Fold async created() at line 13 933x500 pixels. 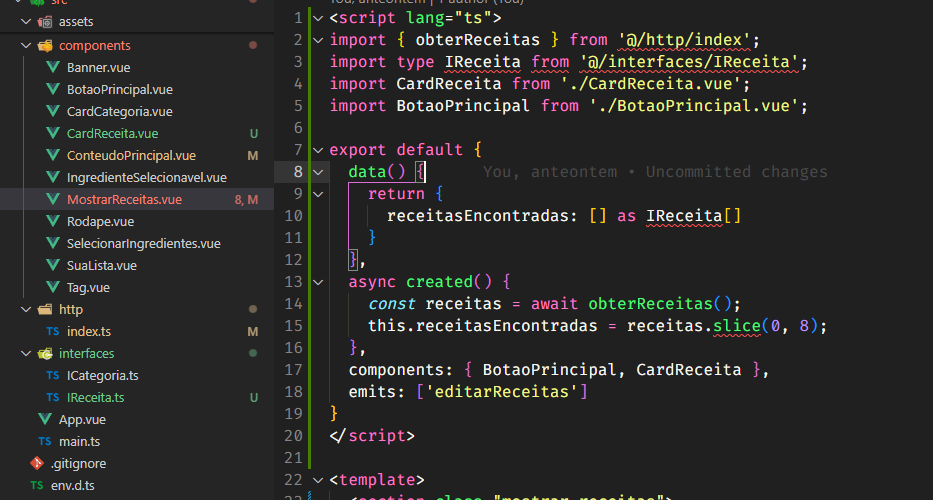pyautogui.click(x=318, y=282)
